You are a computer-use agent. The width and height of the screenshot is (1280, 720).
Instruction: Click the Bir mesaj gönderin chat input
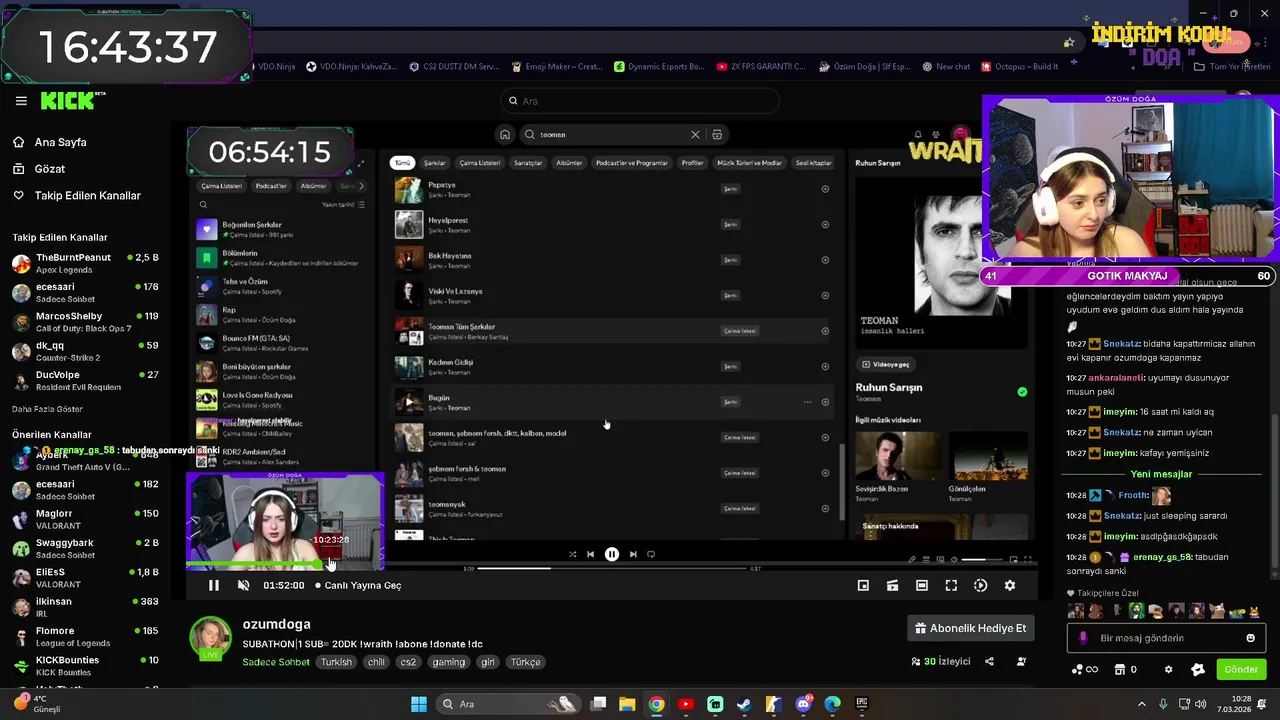1165,638
